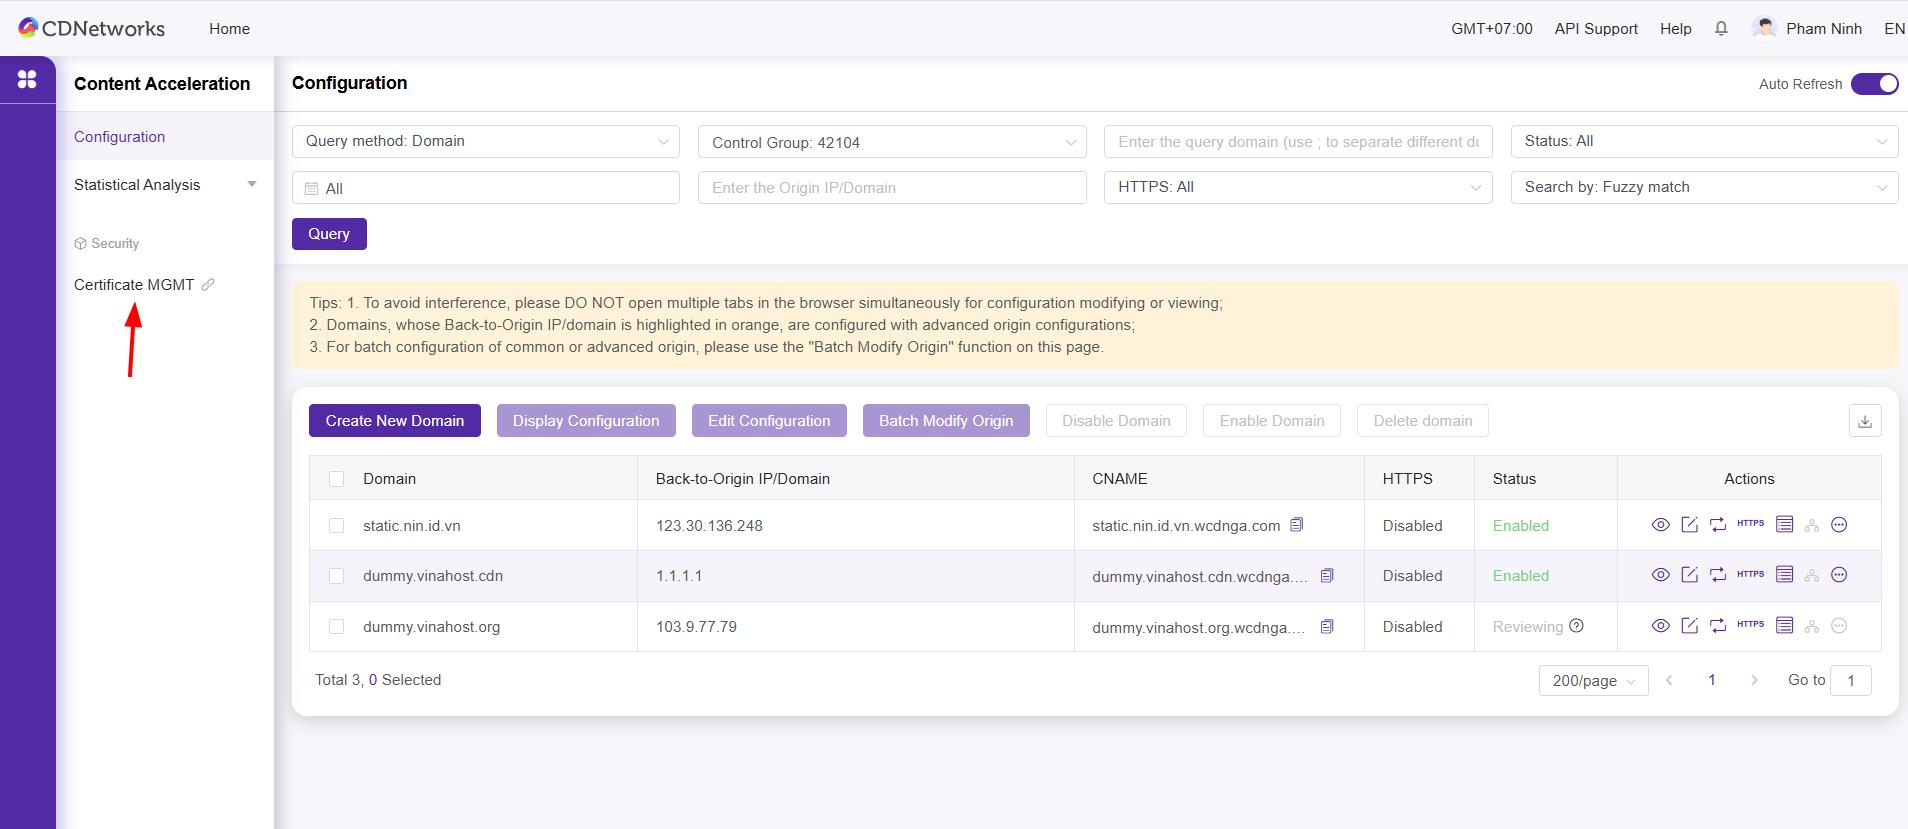The width and height of the screenshot is (1908, 829).
Task: Click Create New Domain button
Action: (x=395, y=421)
